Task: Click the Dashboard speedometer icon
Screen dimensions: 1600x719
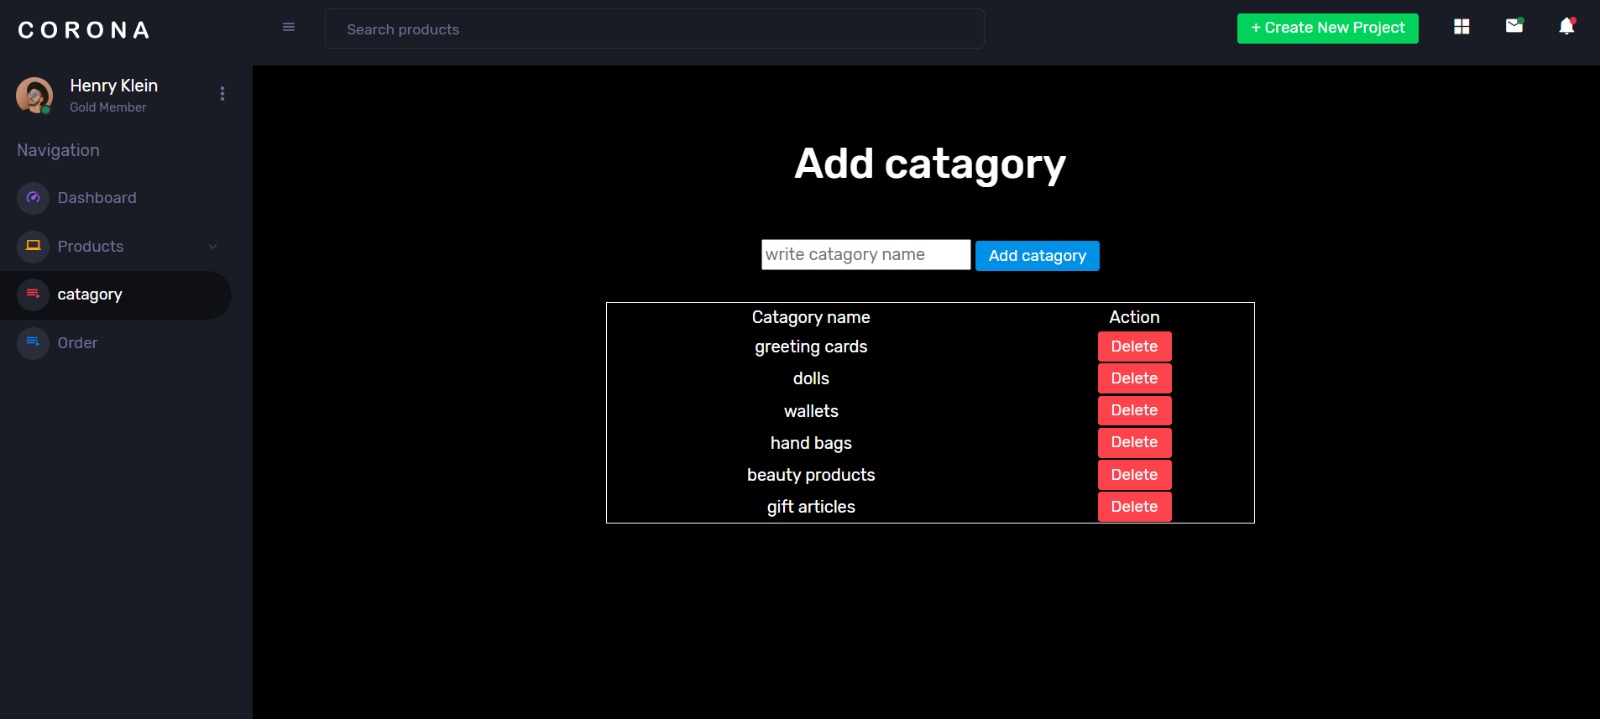Action: (x=33, y=198)
